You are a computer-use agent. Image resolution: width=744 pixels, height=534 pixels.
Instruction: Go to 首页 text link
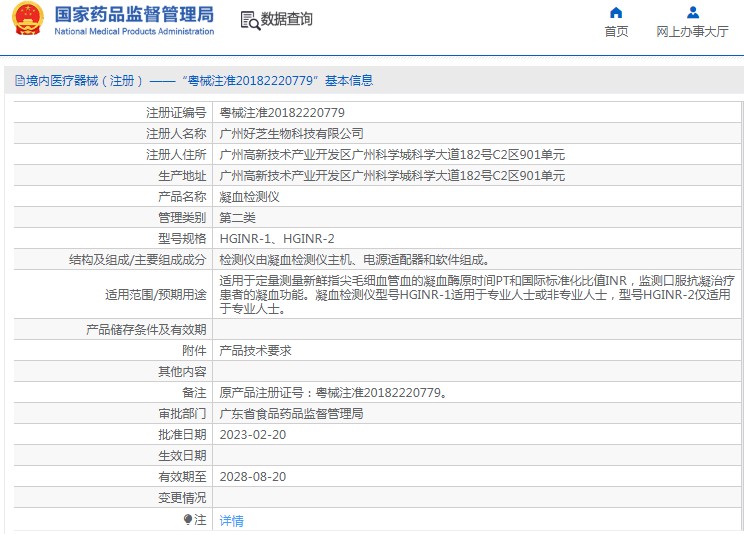click(x=616, y=31)
